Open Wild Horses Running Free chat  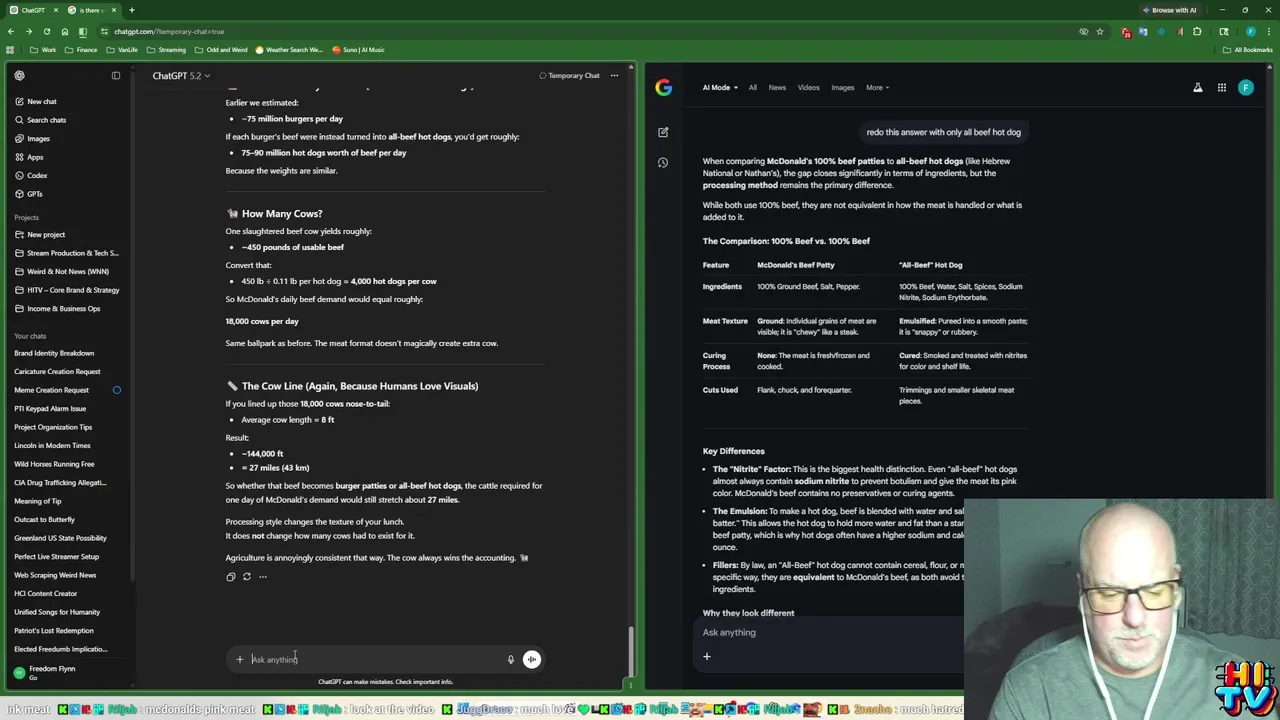click(54, 464)
